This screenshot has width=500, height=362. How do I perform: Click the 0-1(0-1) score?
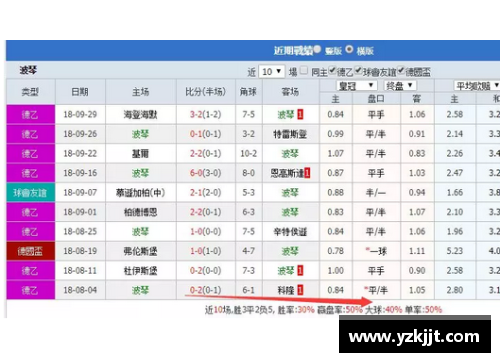point(205,134)
